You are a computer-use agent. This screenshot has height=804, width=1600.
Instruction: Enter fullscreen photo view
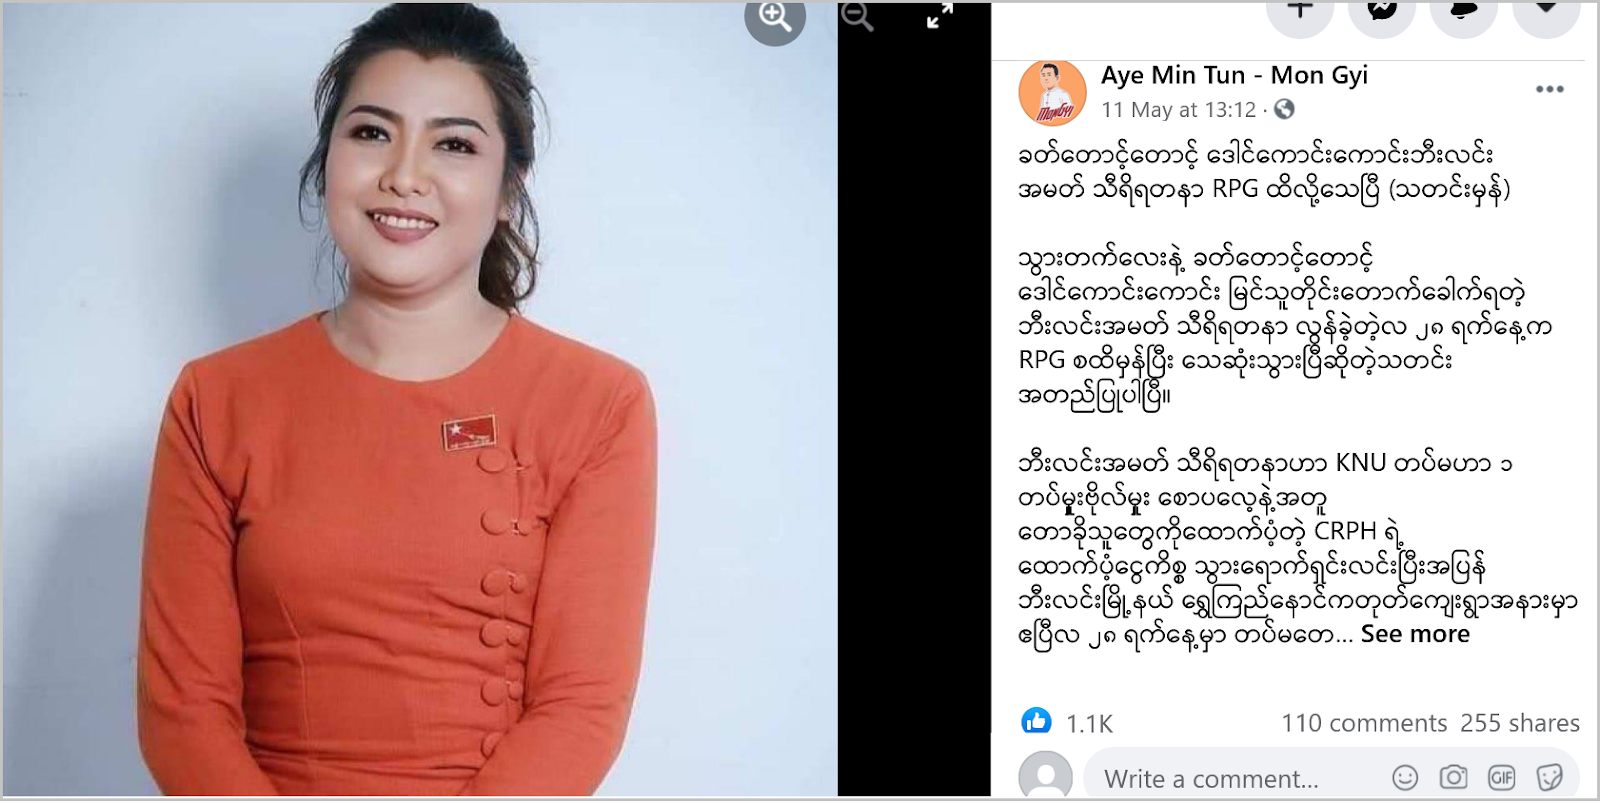[939, 15]
